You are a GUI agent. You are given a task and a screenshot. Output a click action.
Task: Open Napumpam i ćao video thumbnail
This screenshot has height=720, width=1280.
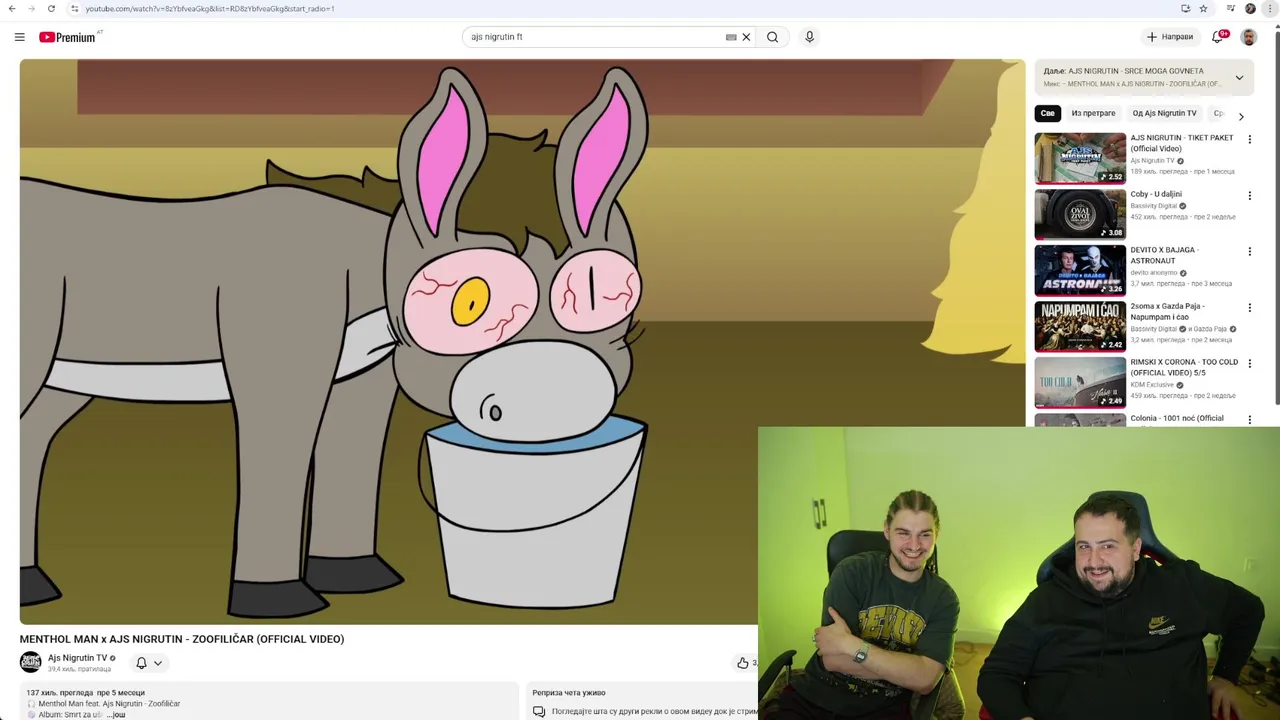[1080, 326]
